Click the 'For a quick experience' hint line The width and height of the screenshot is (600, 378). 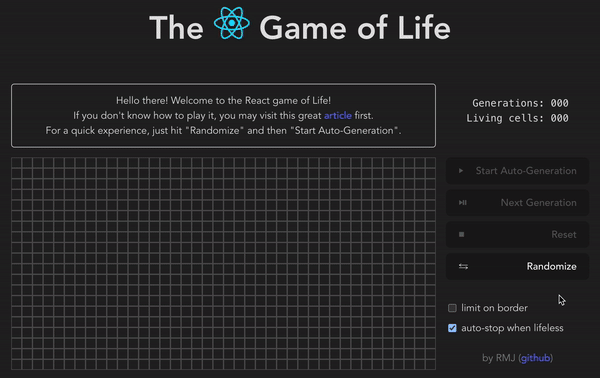[x=223, y=130]
